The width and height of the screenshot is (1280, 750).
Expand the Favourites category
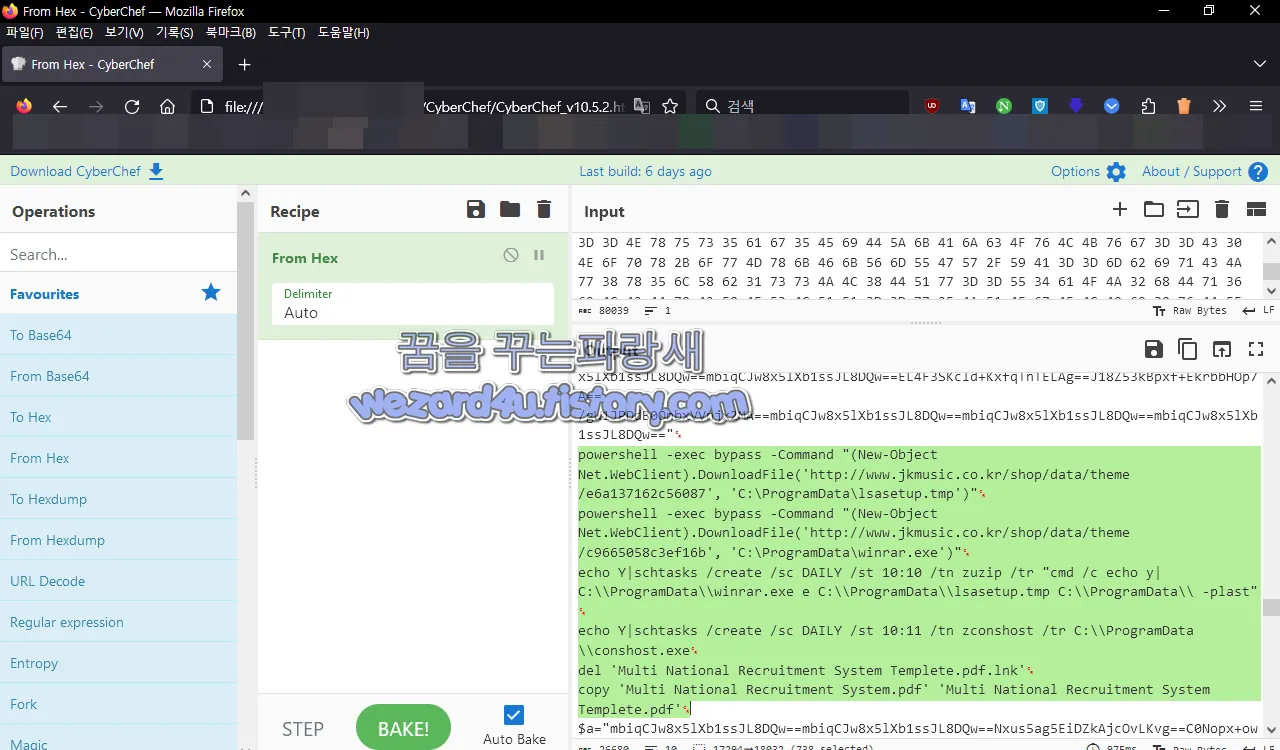pyautogui.click(x=118, y=294)
